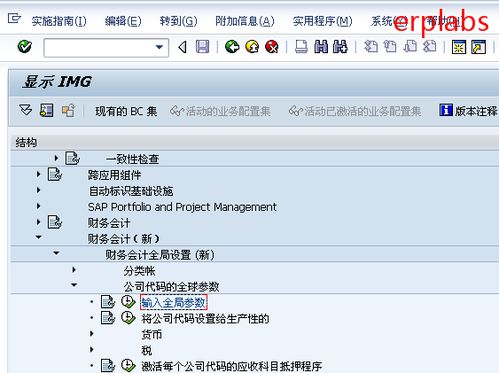The width and height of the screenshot is (499, 373).
Task: Click the green Back arrow icon
Action: [232, 47]
